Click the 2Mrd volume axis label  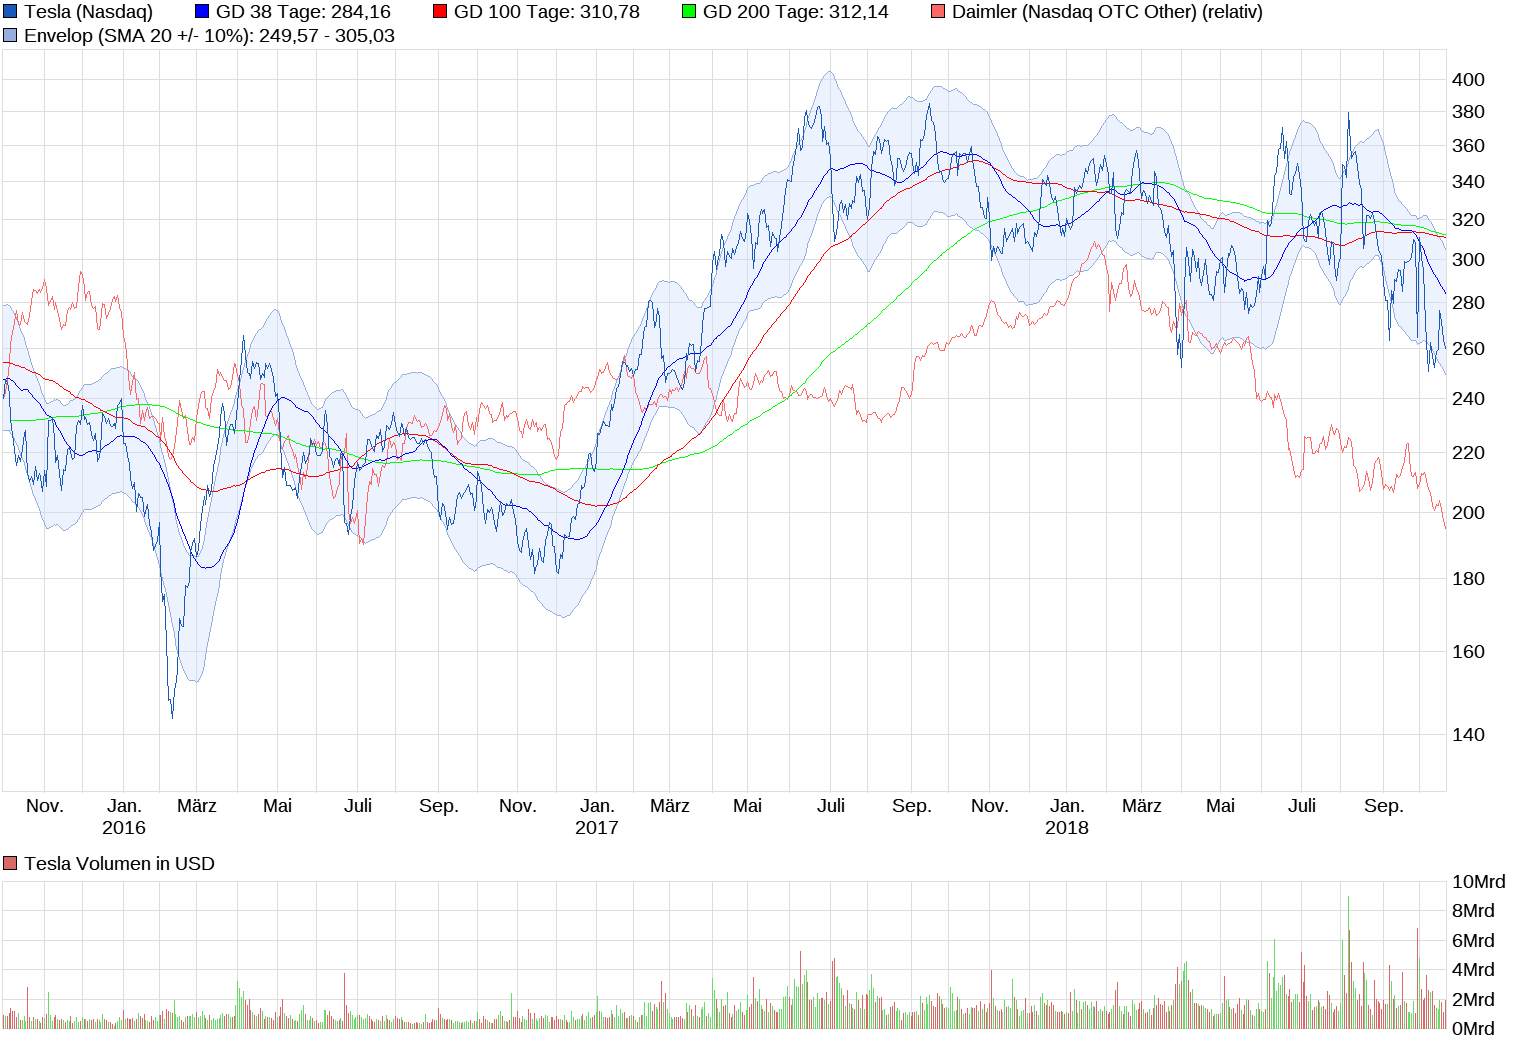(1474, 1000)
